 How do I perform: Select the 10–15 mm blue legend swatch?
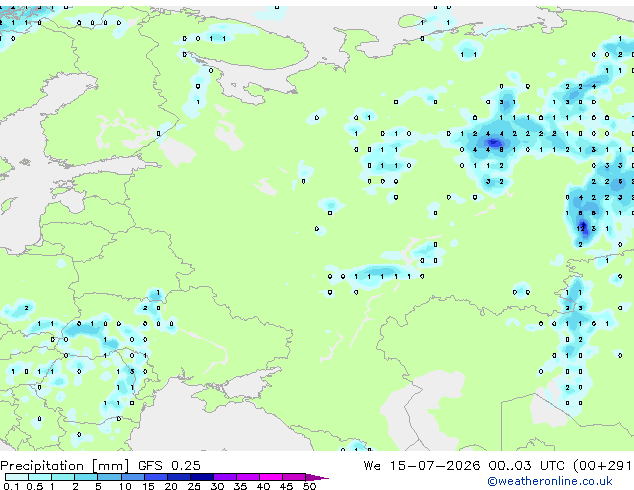click(x=133, y=477)
